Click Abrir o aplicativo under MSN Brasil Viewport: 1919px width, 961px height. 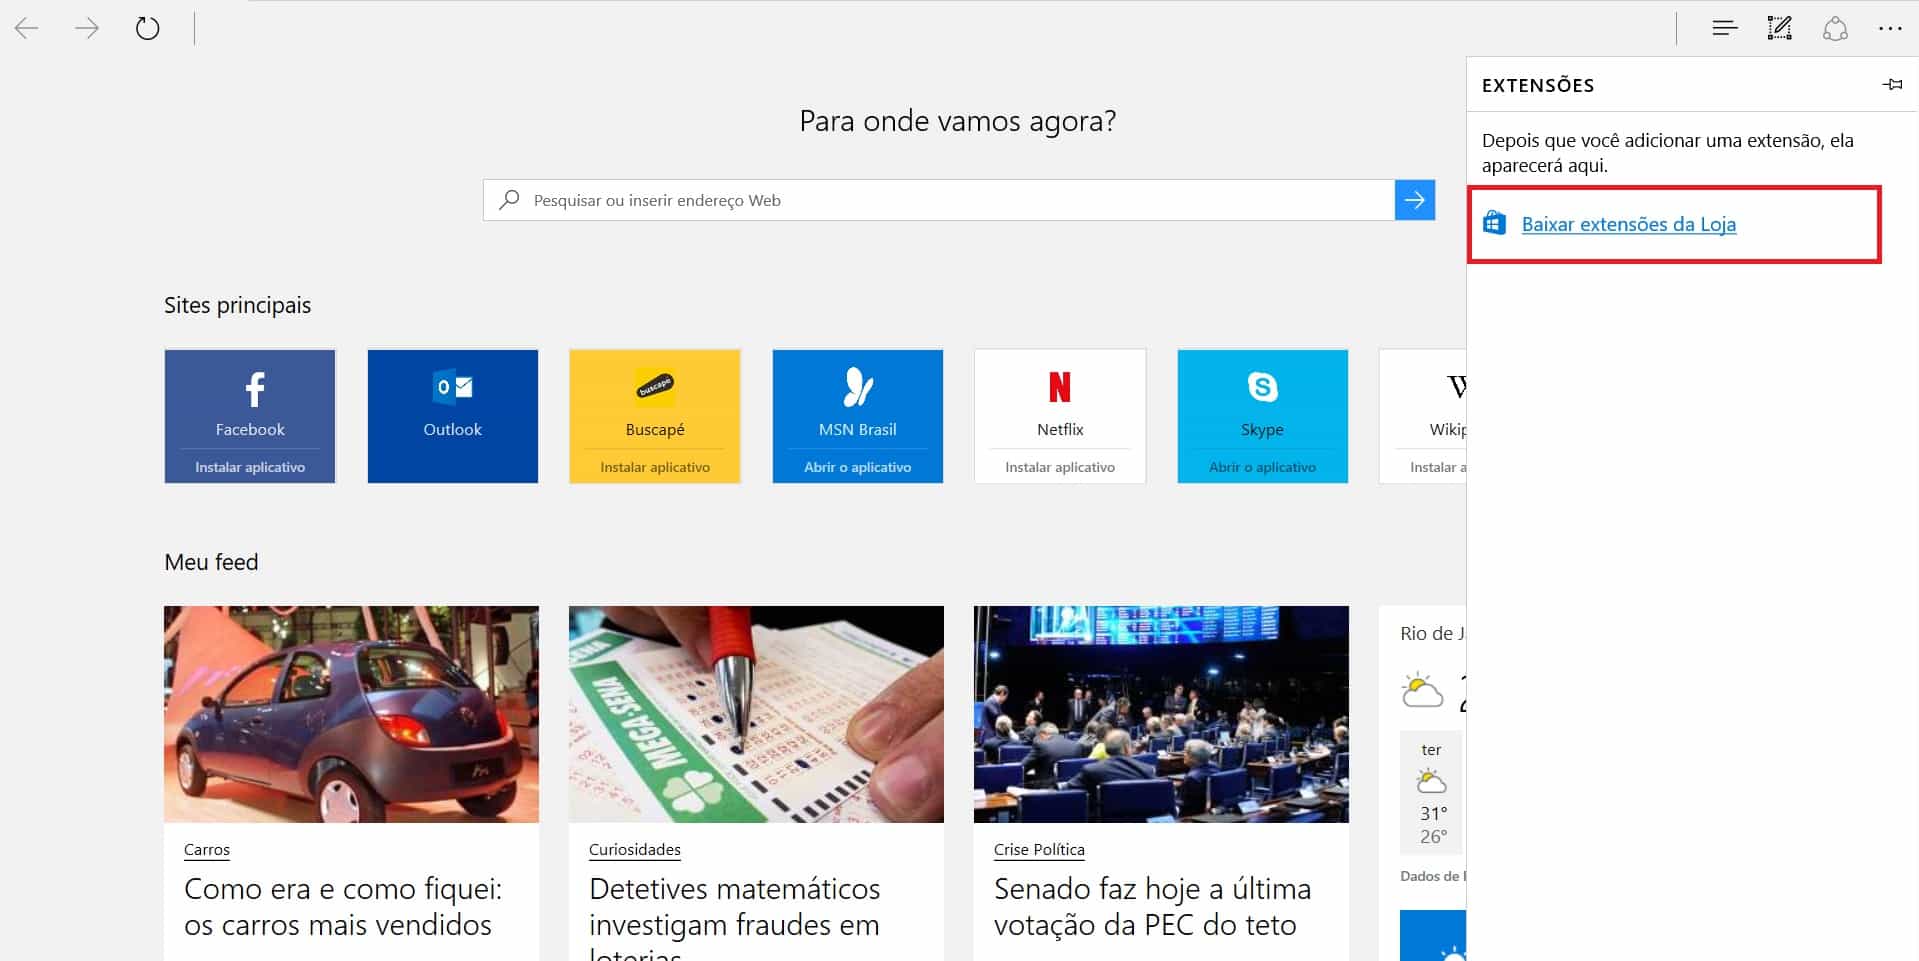tap(857, 467)
